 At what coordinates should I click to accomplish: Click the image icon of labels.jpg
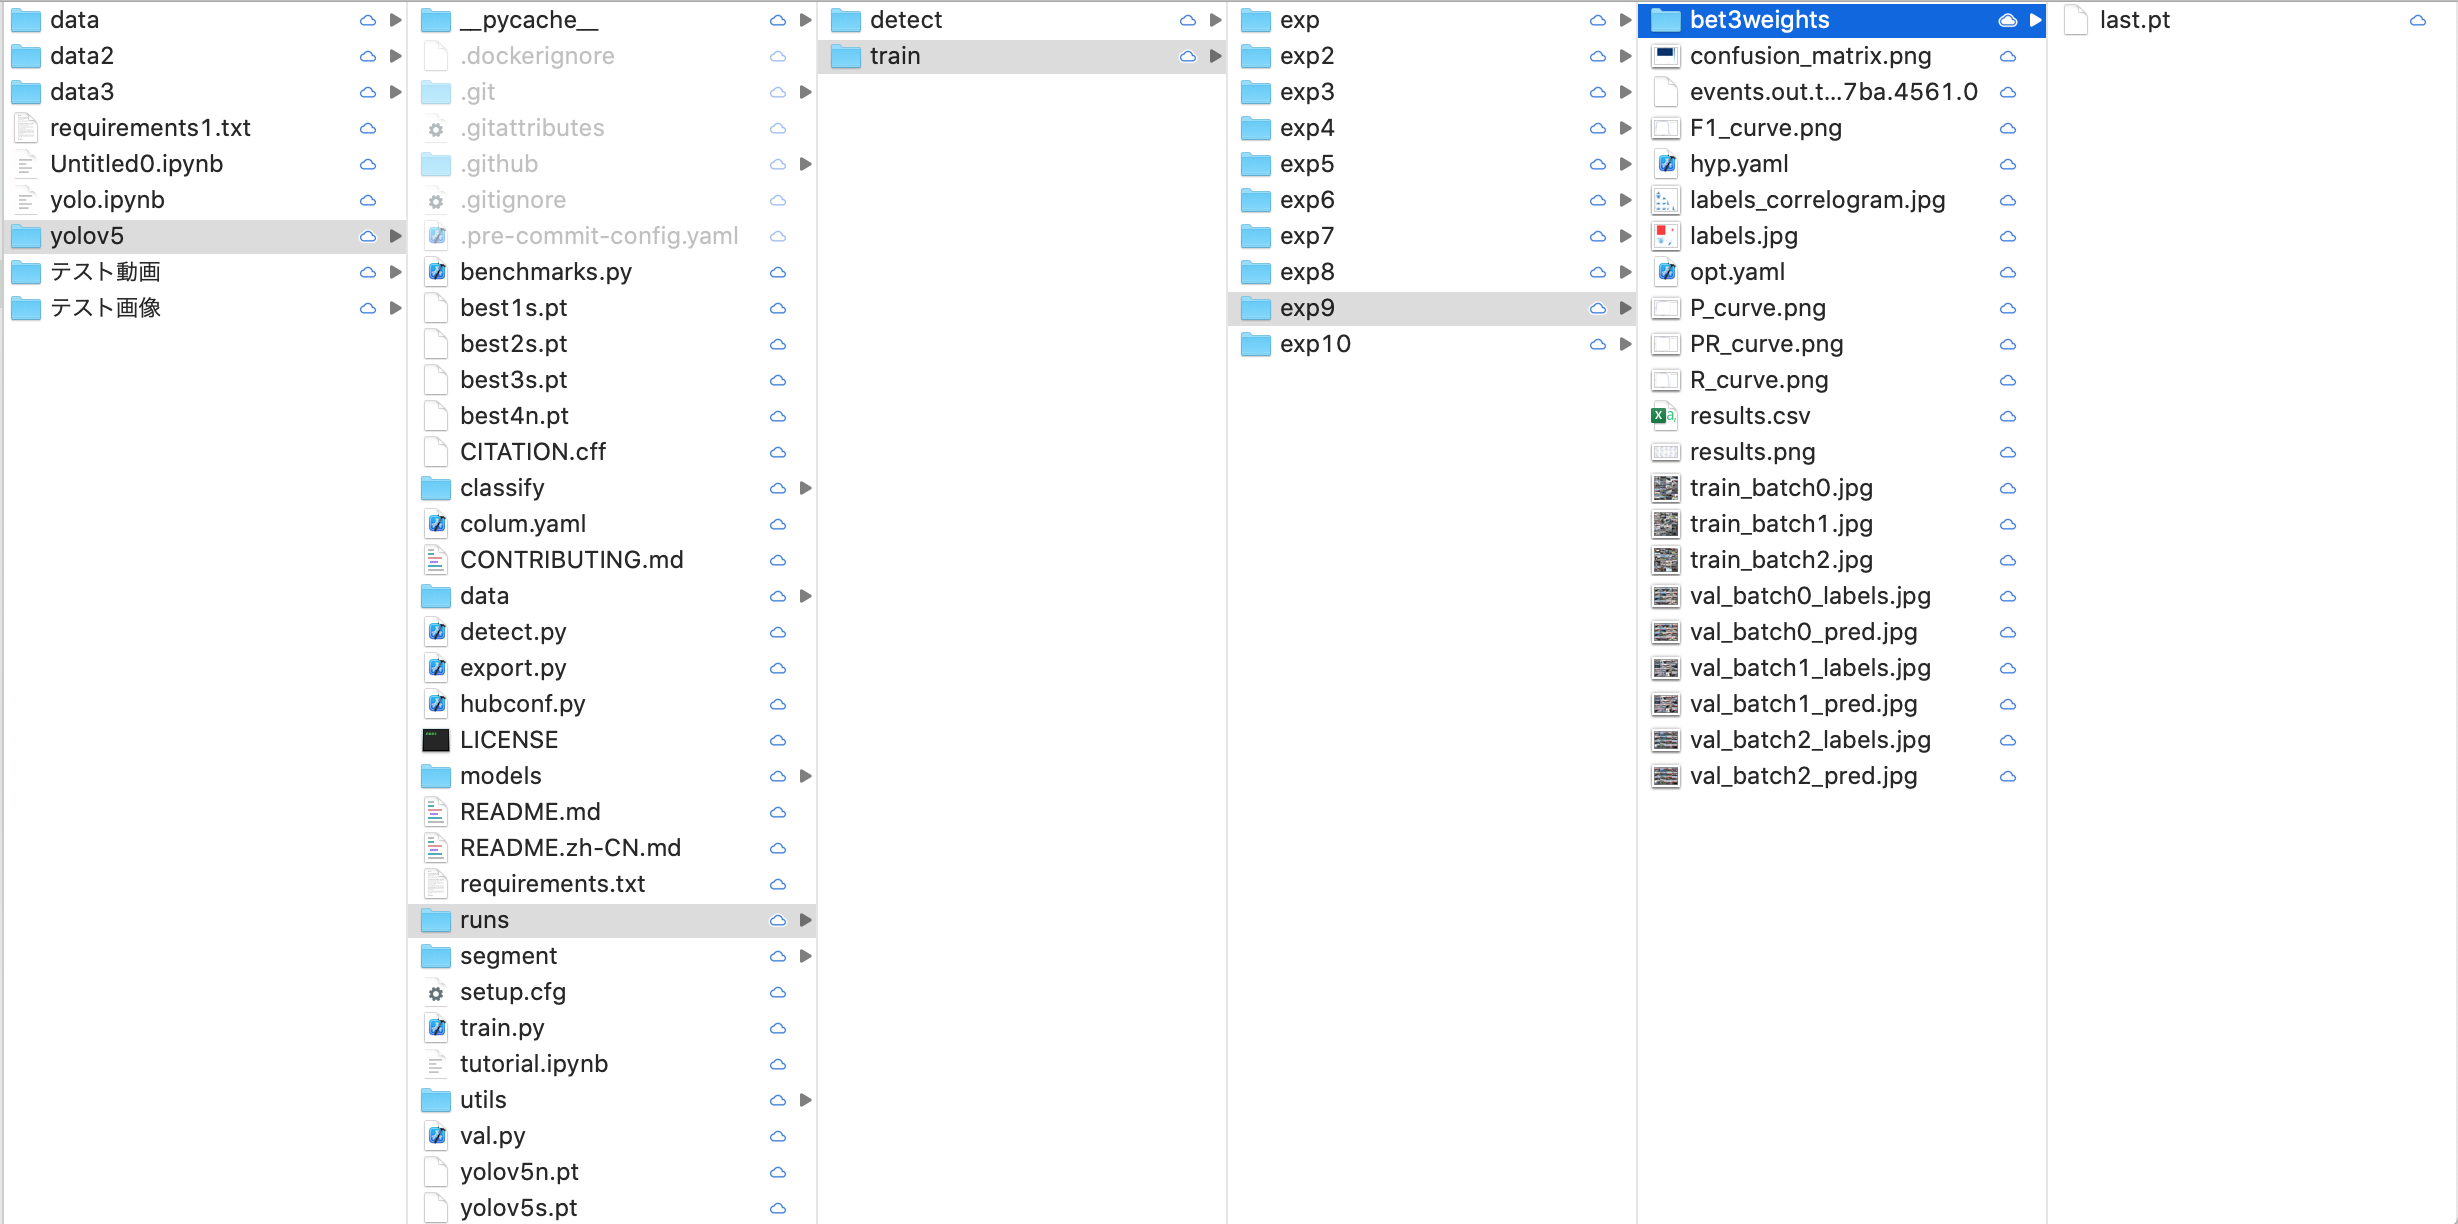point(1664,236)
